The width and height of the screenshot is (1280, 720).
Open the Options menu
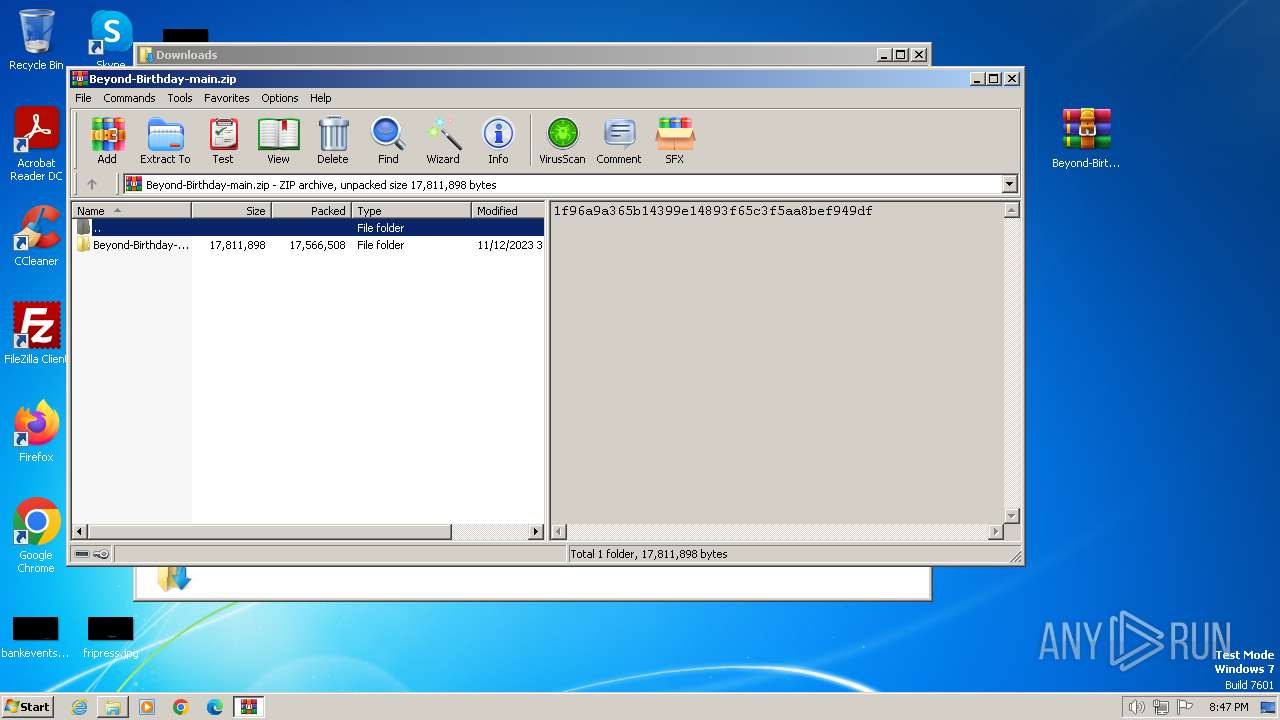tap(280, 98)
